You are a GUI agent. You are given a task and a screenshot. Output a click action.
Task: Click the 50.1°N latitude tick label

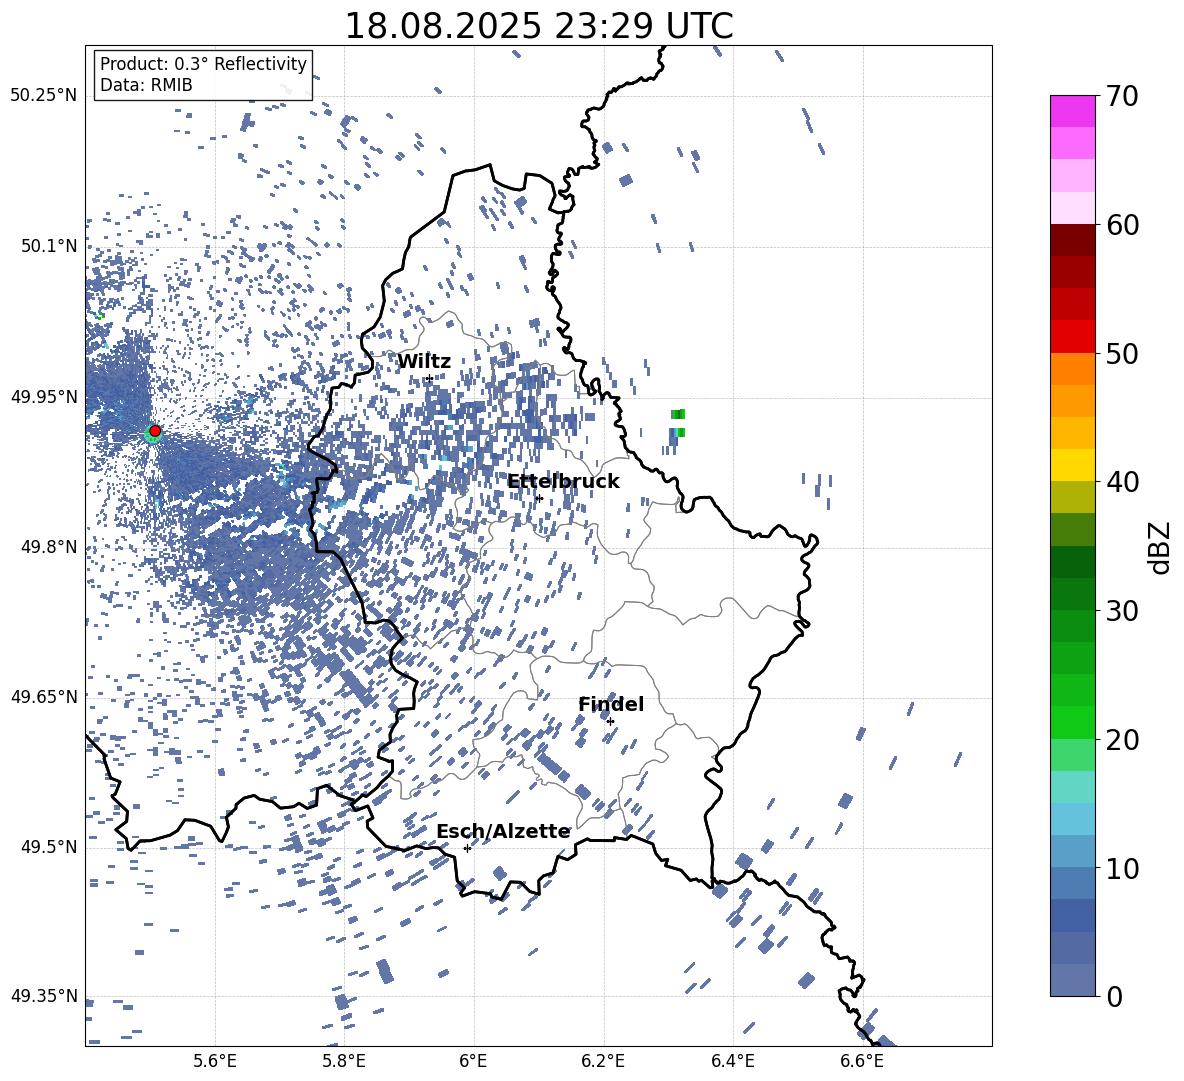click(49, 246)
